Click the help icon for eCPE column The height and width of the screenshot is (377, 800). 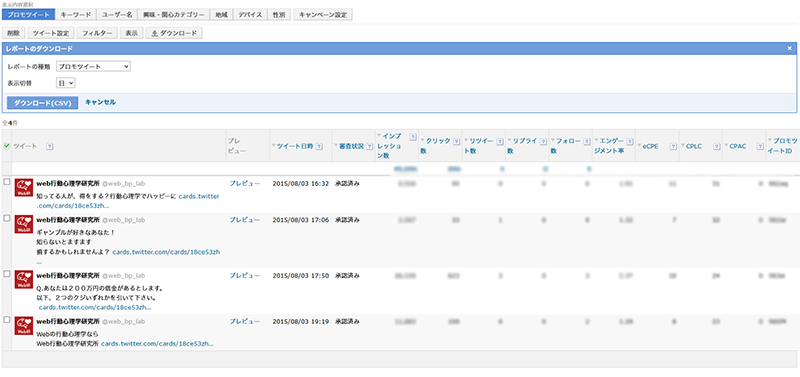click(x=673, y=146)
